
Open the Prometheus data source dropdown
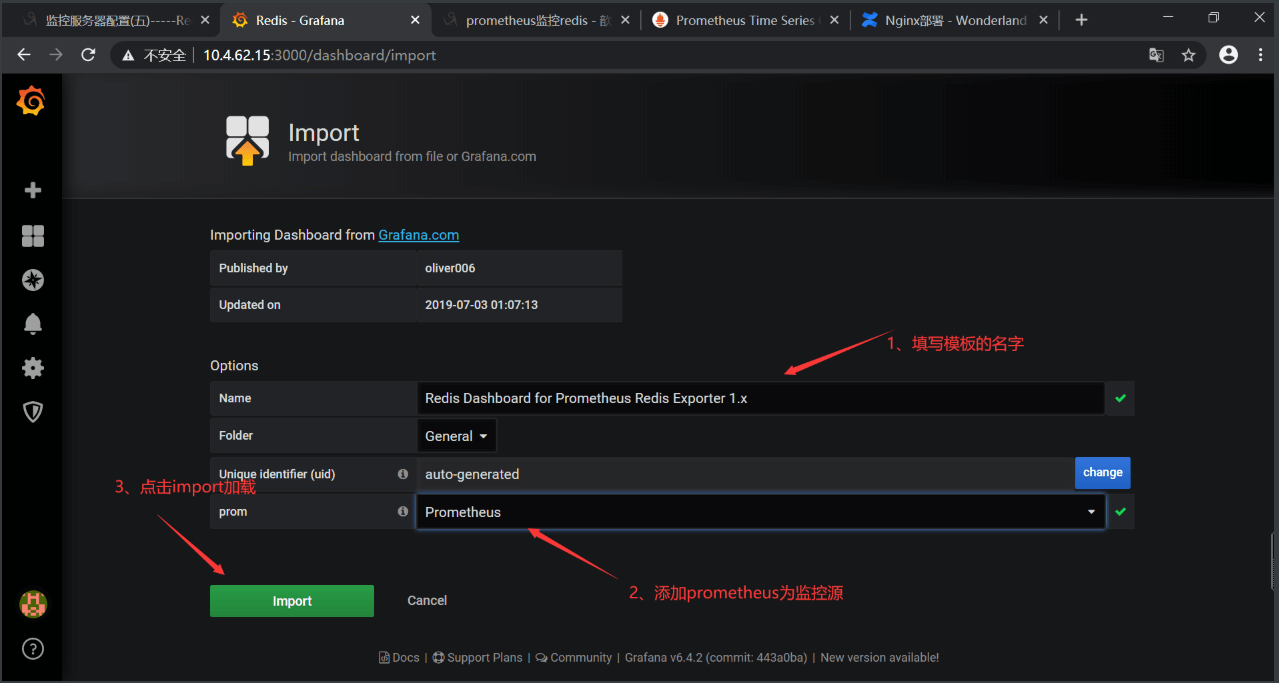coord(761,512)
